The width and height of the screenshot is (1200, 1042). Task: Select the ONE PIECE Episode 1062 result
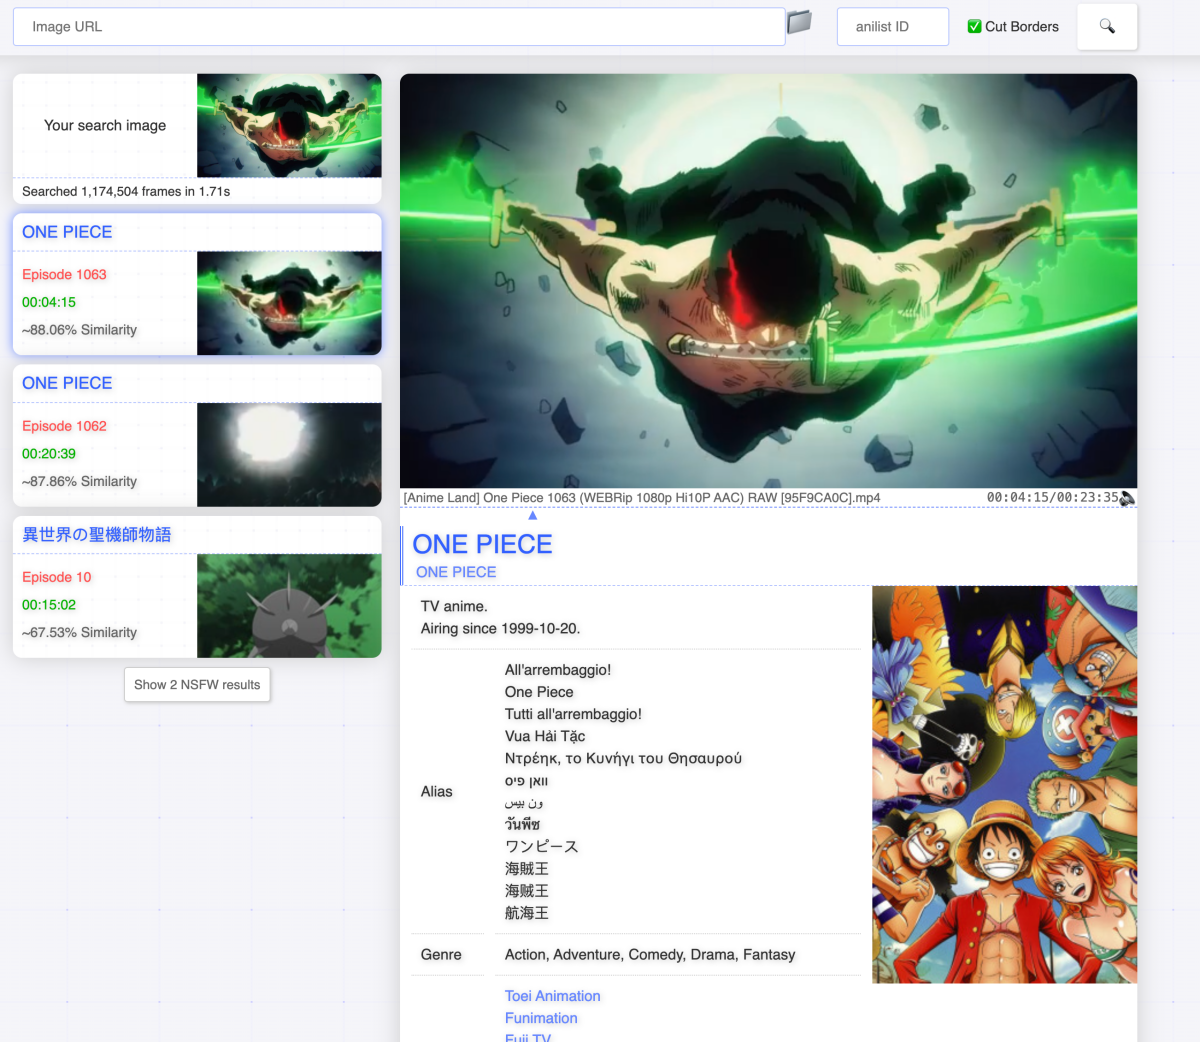(197, 436)
